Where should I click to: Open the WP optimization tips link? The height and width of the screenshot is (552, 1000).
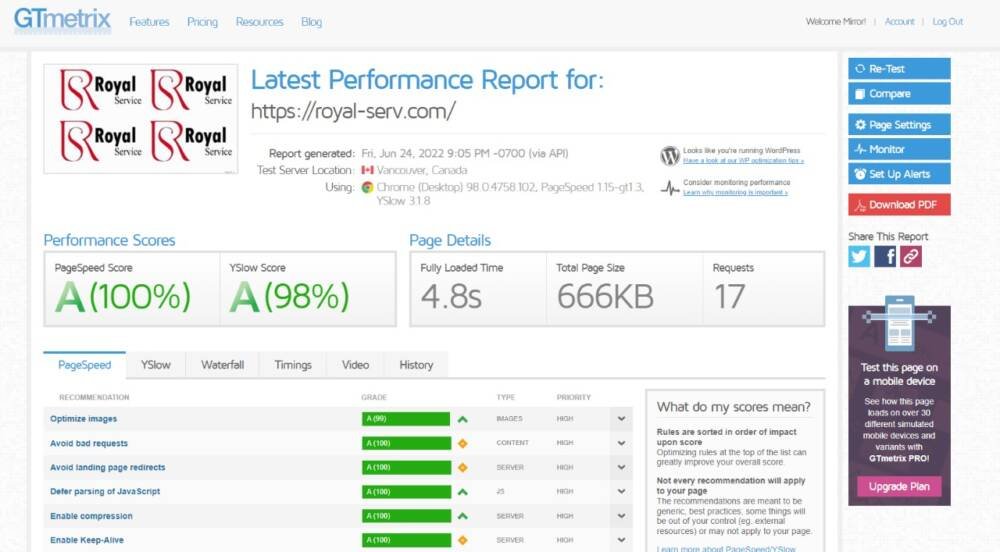743,161
